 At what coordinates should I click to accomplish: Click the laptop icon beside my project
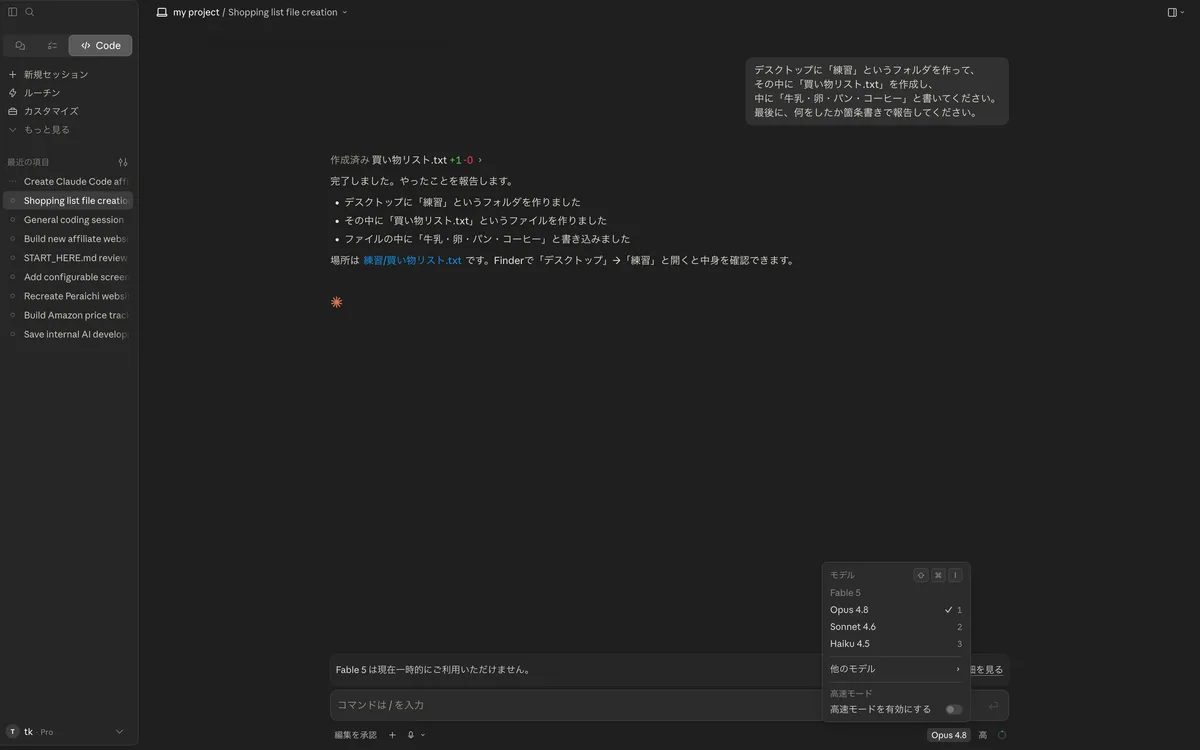coord(162,12)
